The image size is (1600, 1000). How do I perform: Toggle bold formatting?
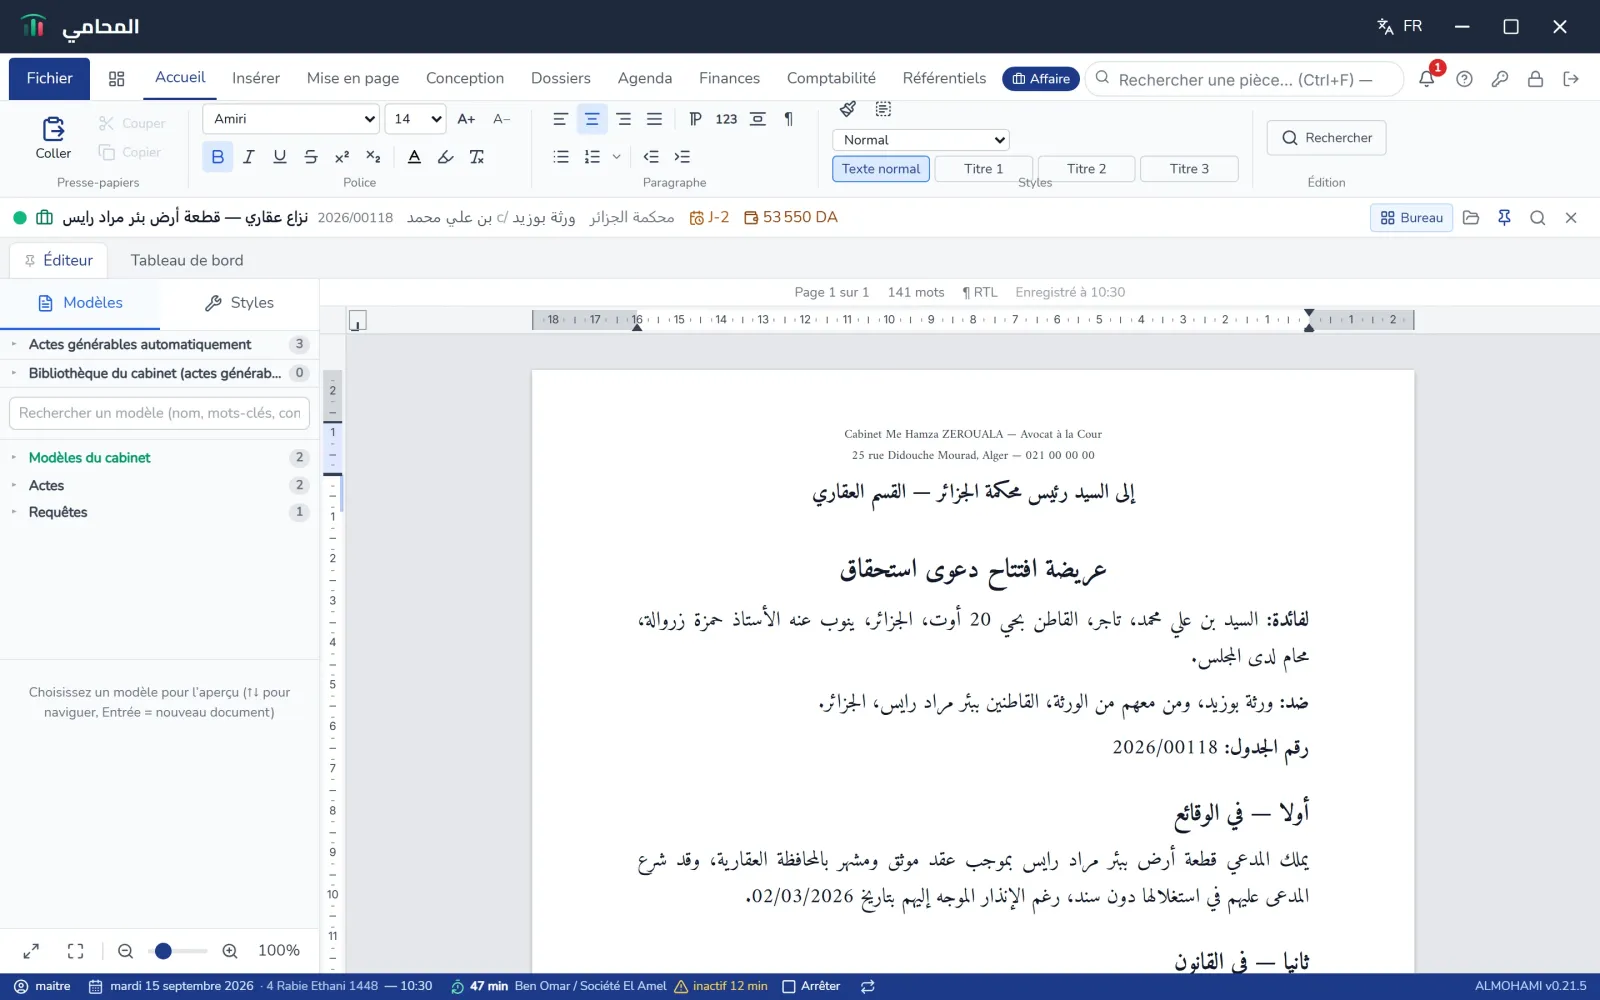217,157
